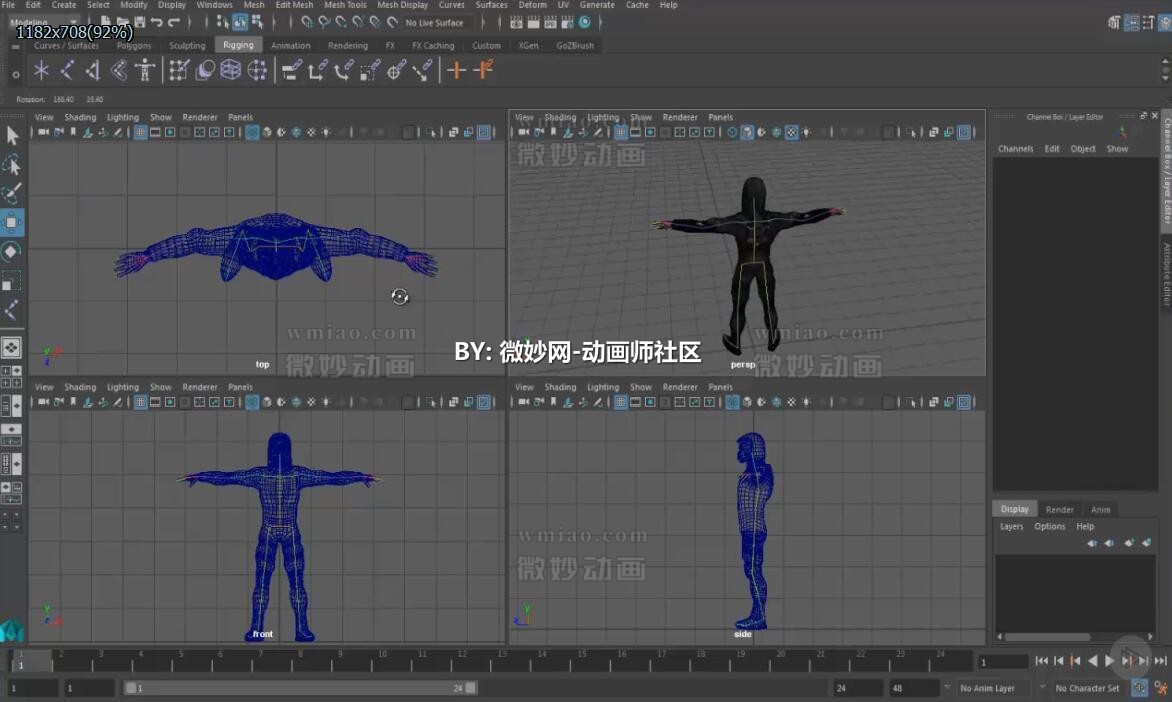Select the Parent Constraint icon on the shelf
The height and width of the screenshot is (702, 1172).
tap(292, 70)
